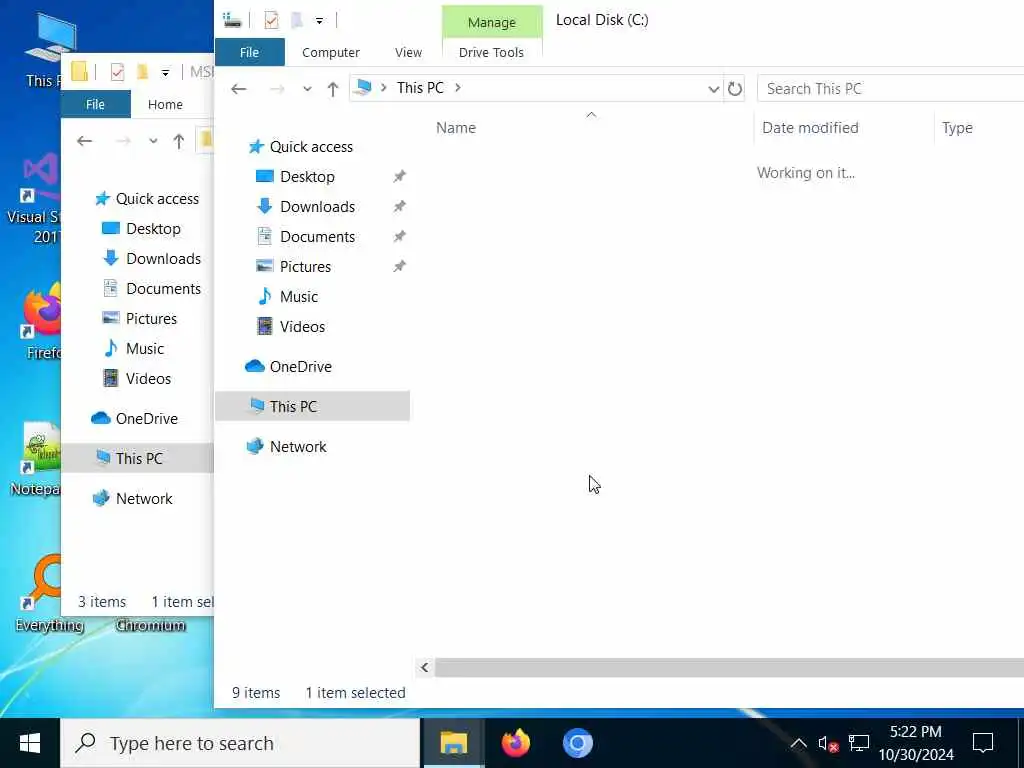Image resolution: width=1024 pixels, height=768 pixels.
Task: Click Back arrow in Local Disk window
Action: click(x=239, y=88)
